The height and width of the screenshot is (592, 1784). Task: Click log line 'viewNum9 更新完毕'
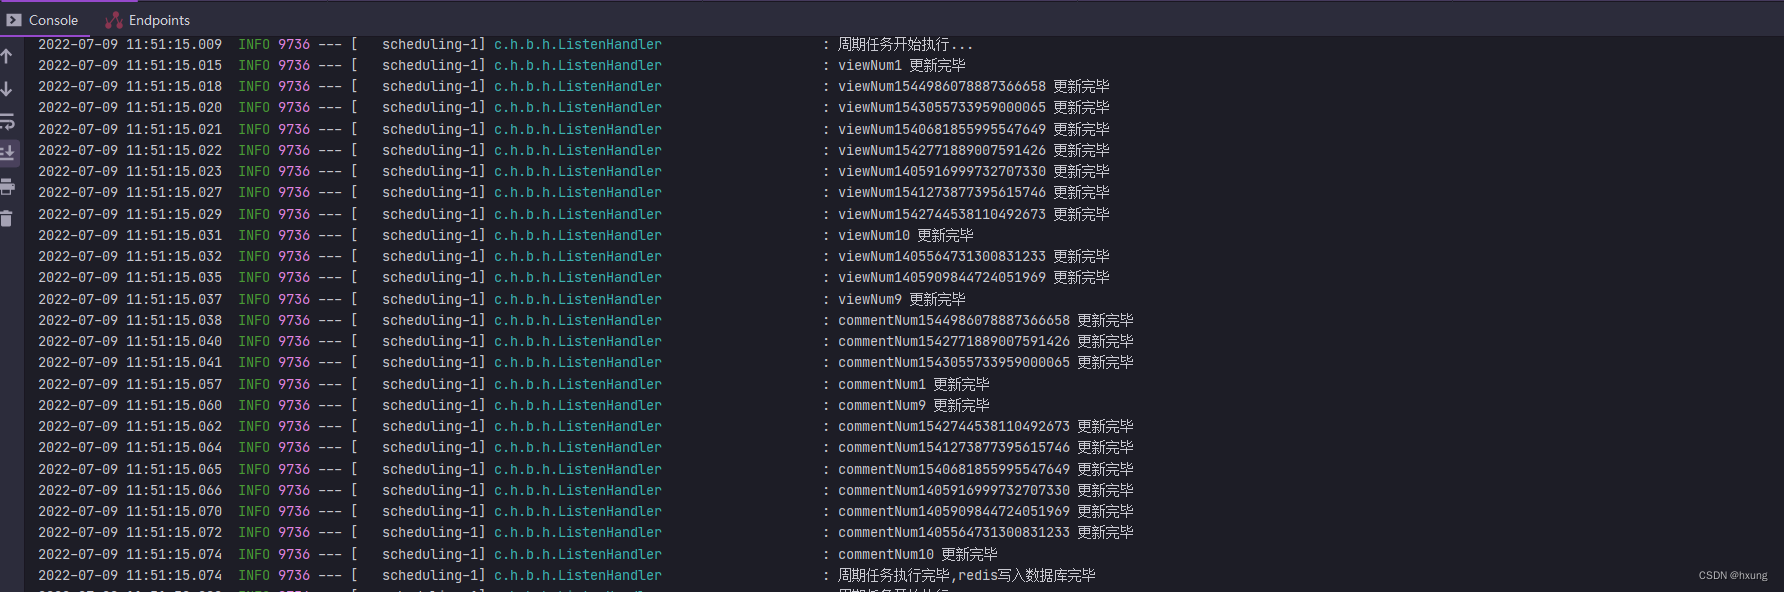[x=902, y=299]
